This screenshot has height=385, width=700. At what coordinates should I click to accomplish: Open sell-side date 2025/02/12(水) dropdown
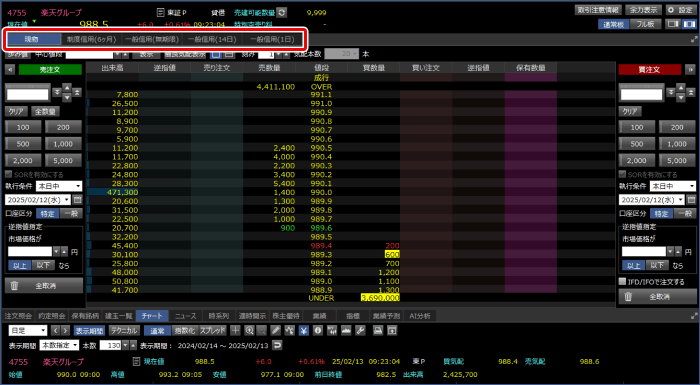click(x=38, y=199)
